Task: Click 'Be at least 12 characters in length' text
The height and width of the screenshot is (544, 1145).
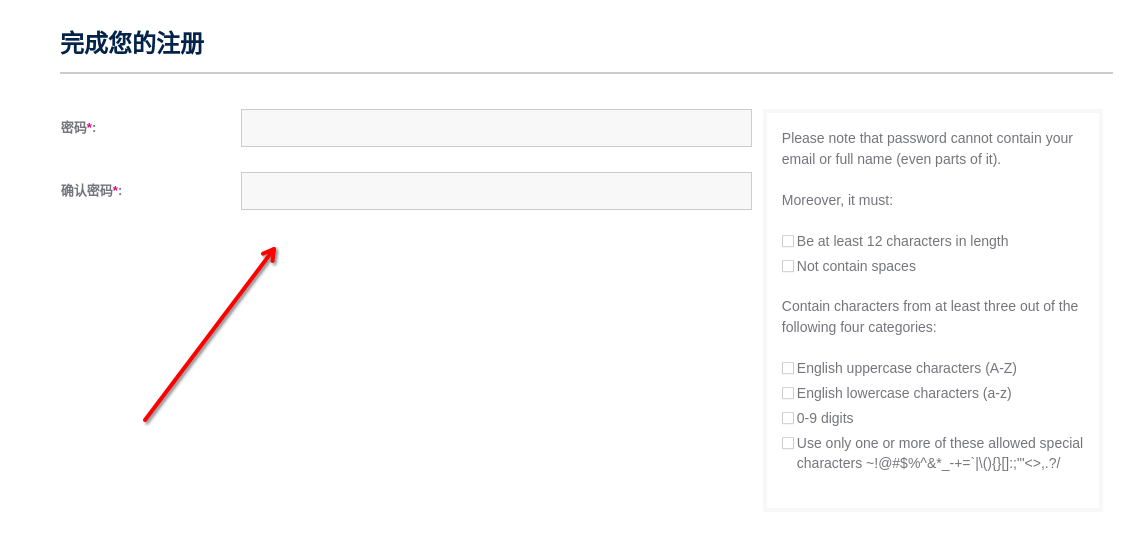Action: (x=902, y=241)
